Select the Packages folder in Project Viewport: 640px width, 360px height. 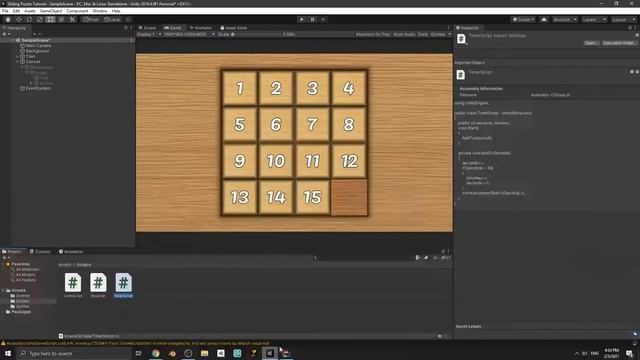(x=21, y=312)
